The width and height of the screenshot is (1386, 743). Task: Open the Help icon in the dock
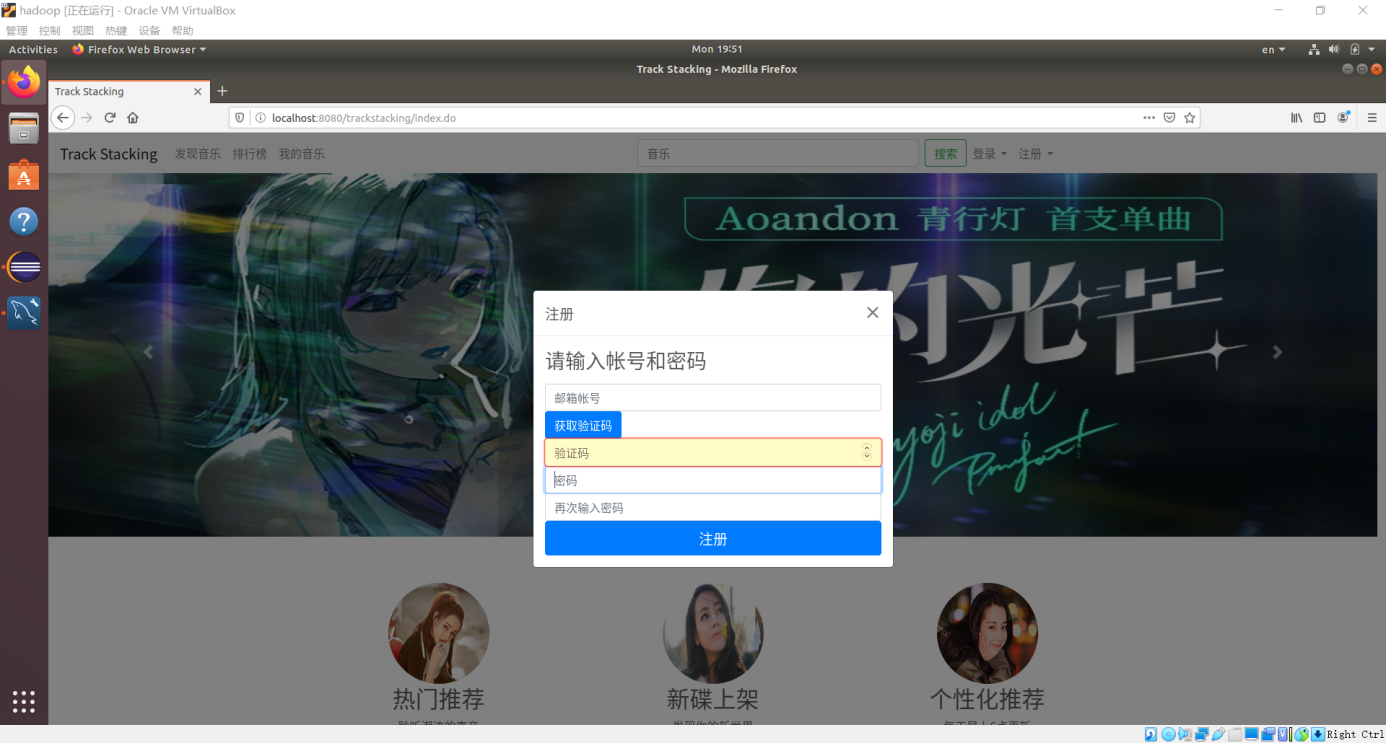pos(24,221)
